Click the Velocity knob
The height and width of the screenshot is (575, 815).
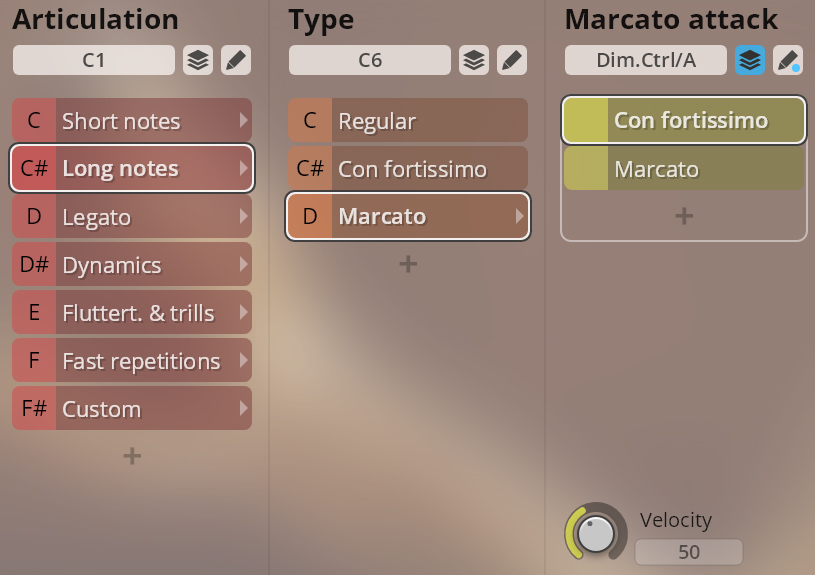coord(596,533)
